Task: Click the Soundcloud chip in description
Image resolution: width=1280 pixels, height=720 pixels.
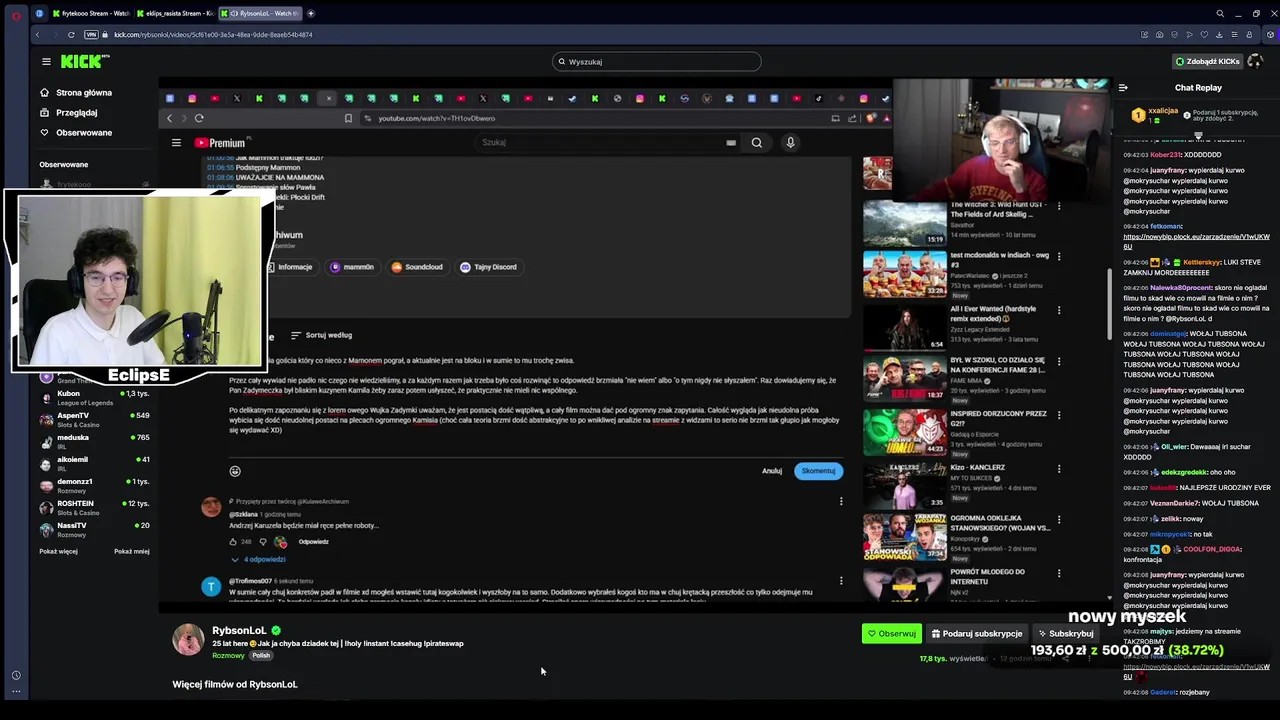Action: (417, 267)
